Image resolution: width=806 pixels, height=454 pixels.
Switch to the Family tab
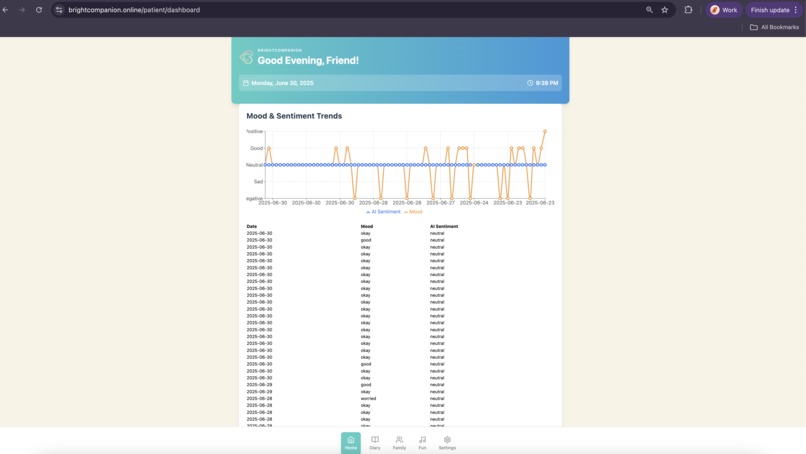pos(399,443)
